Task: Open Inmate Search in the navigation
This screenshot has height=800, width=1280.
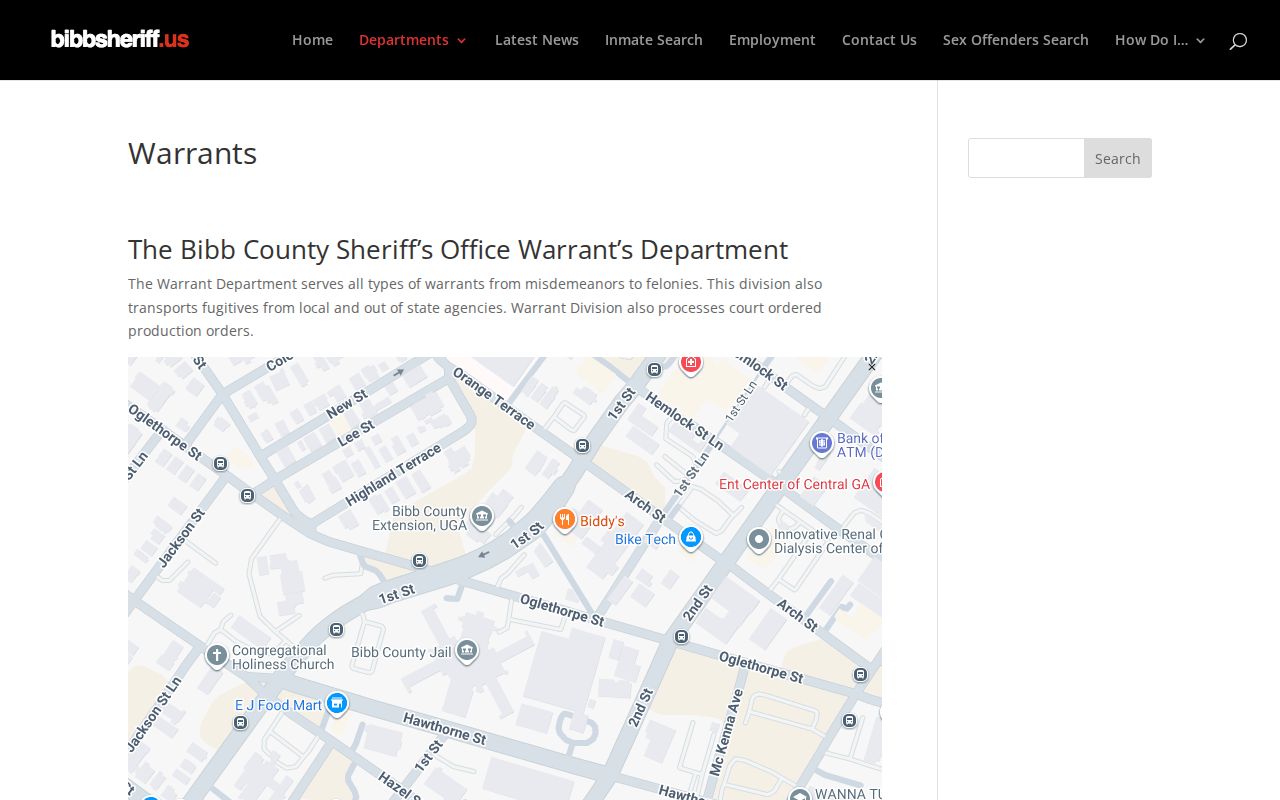Action: (x=654, y=40)
